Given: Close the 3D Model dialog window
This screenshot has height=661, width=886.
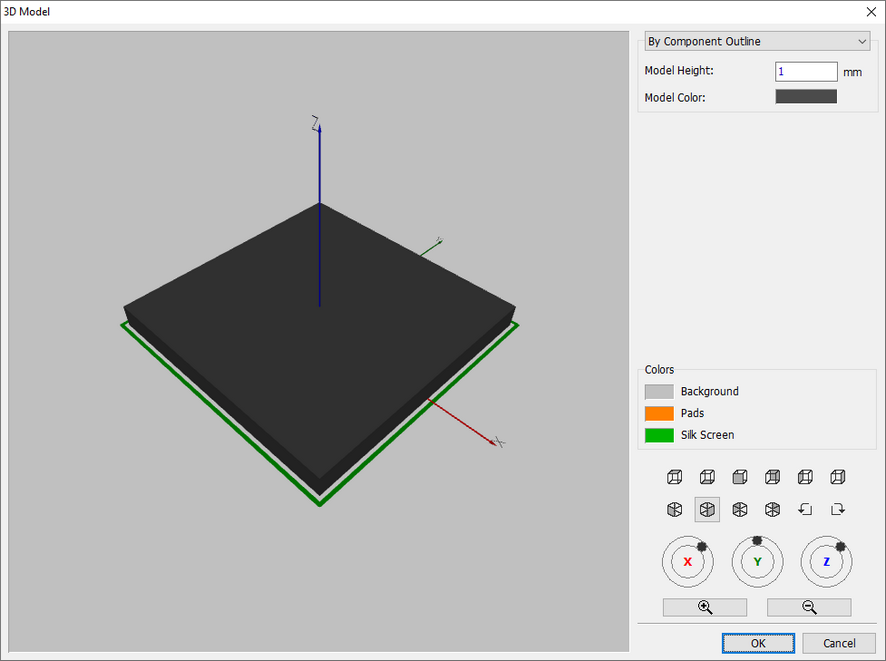Looking at the screenshot, I should point(871,11).
